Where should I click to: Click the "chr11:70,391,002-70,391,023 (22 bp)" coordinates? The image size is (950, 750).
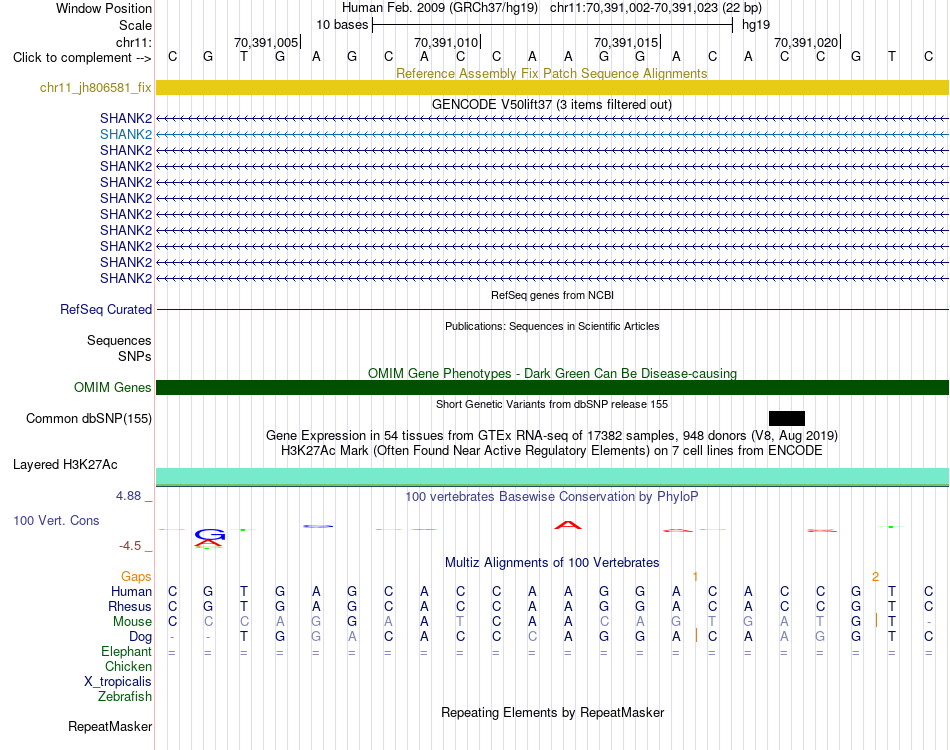click(x=656, y=8)
